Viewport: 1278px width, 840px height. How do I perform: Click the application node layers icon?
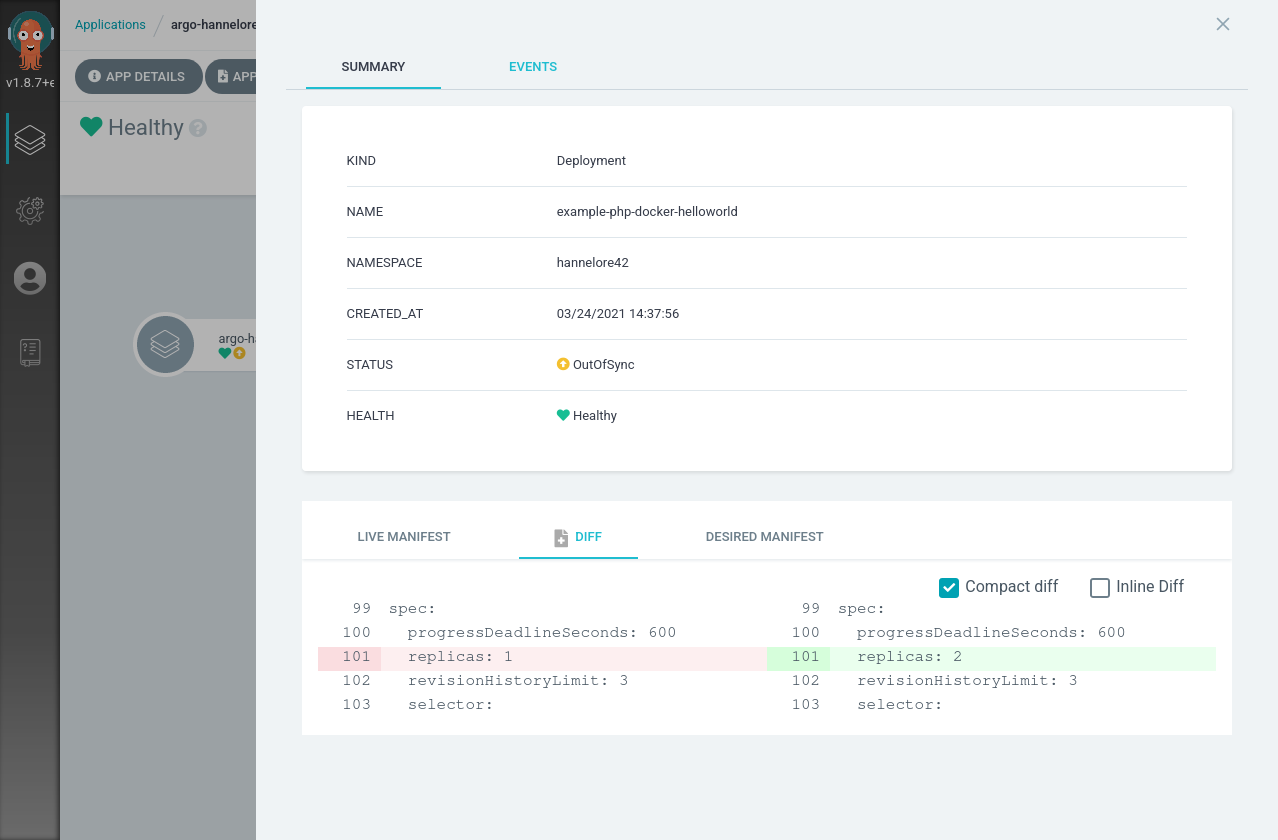pos(165,344)
